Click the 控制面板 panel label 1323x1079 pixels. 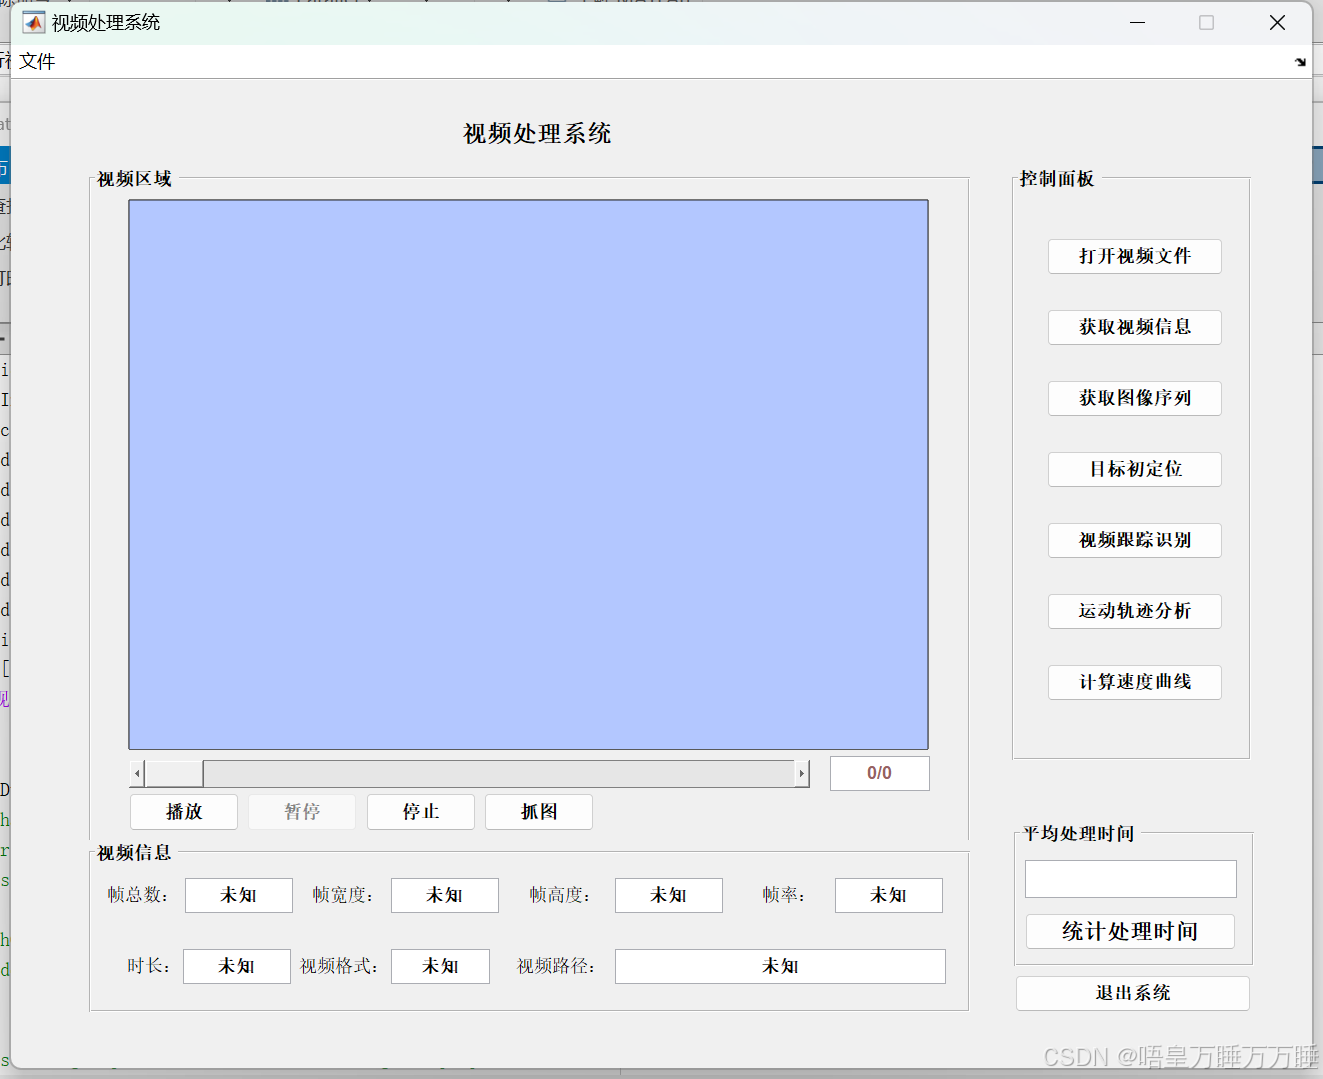pyautogui.click(x=1057, y=179)
